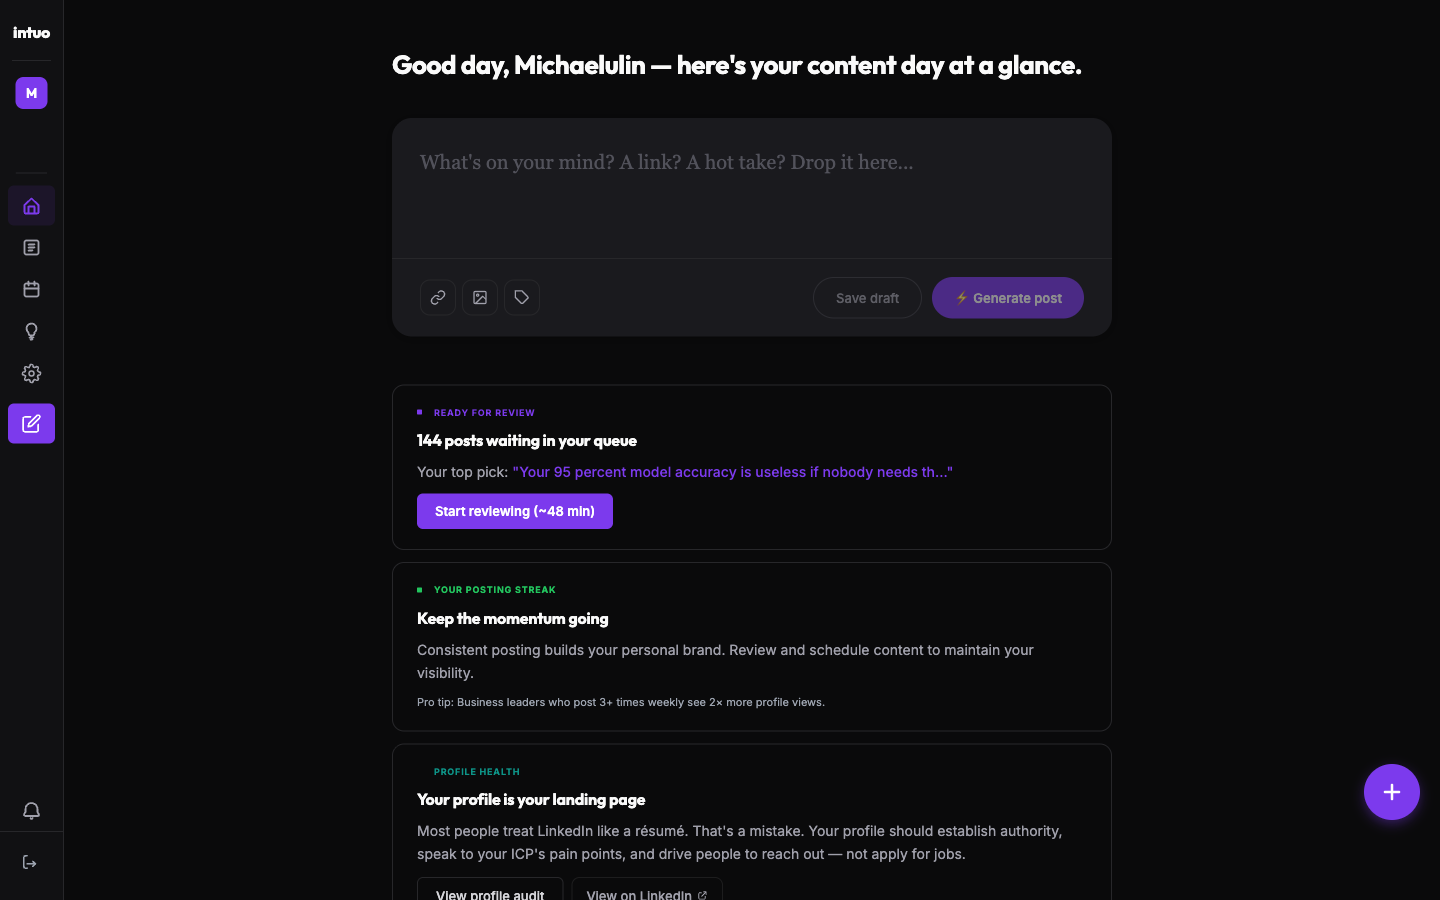Click the post composer text field
The height and width of the screenshot is (900, 1440).
point(750,188)
